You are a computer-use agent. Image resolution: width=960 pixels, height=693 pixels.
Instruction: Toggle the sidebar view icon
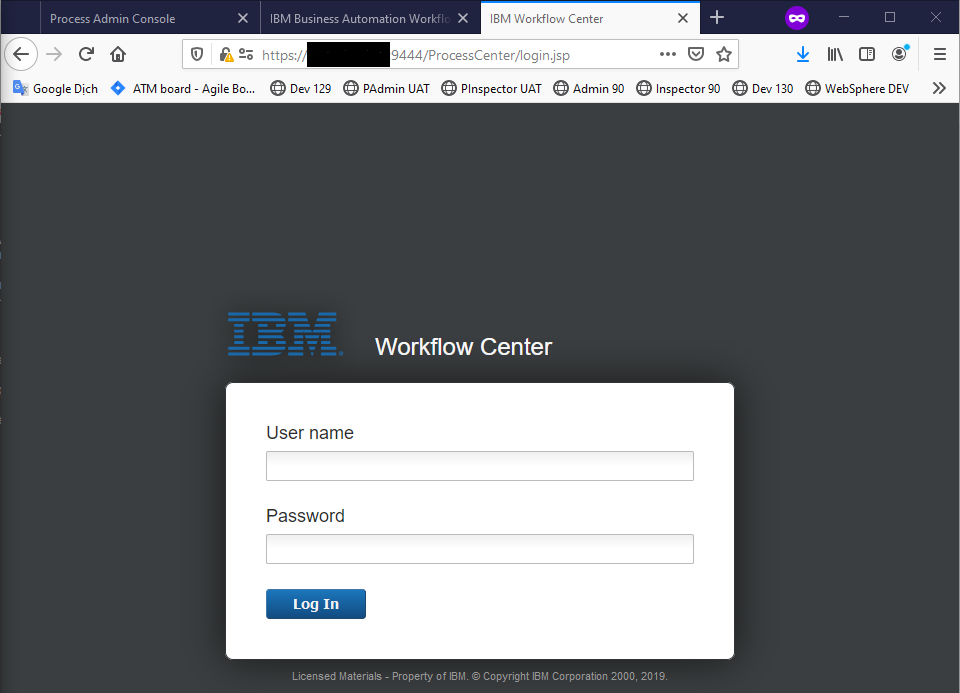point(867,54)
